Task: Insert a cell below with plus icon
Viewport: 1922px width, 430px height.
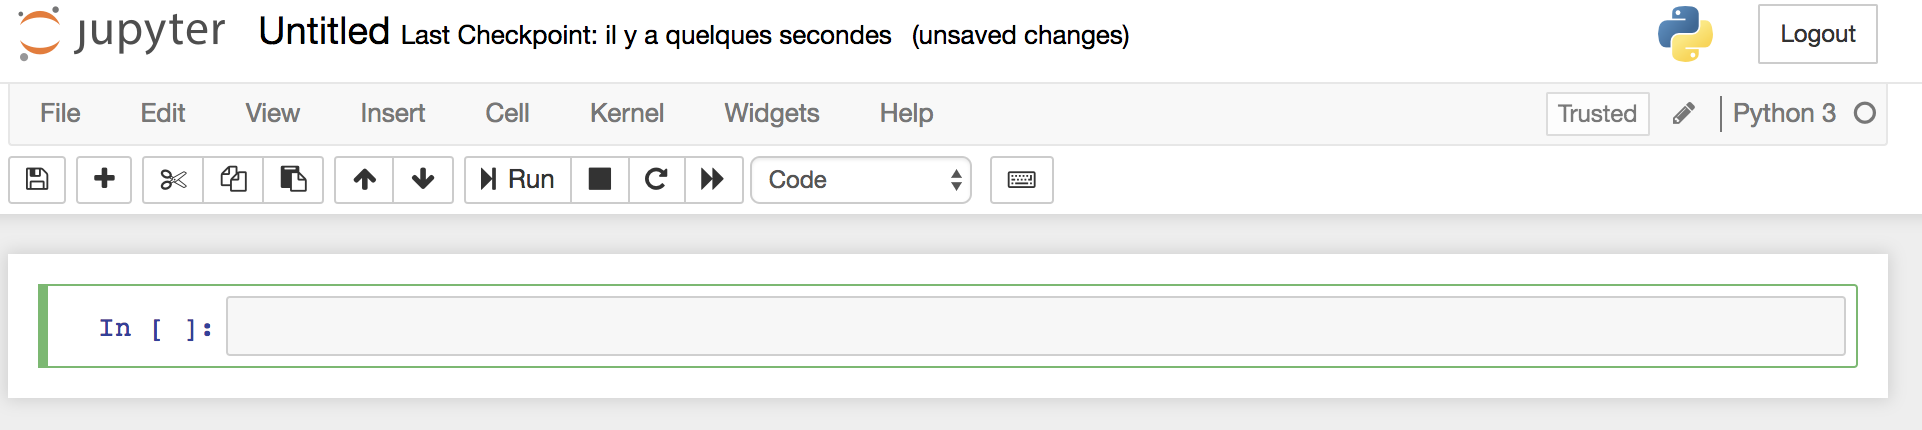Action: click(x=104, y=180)
